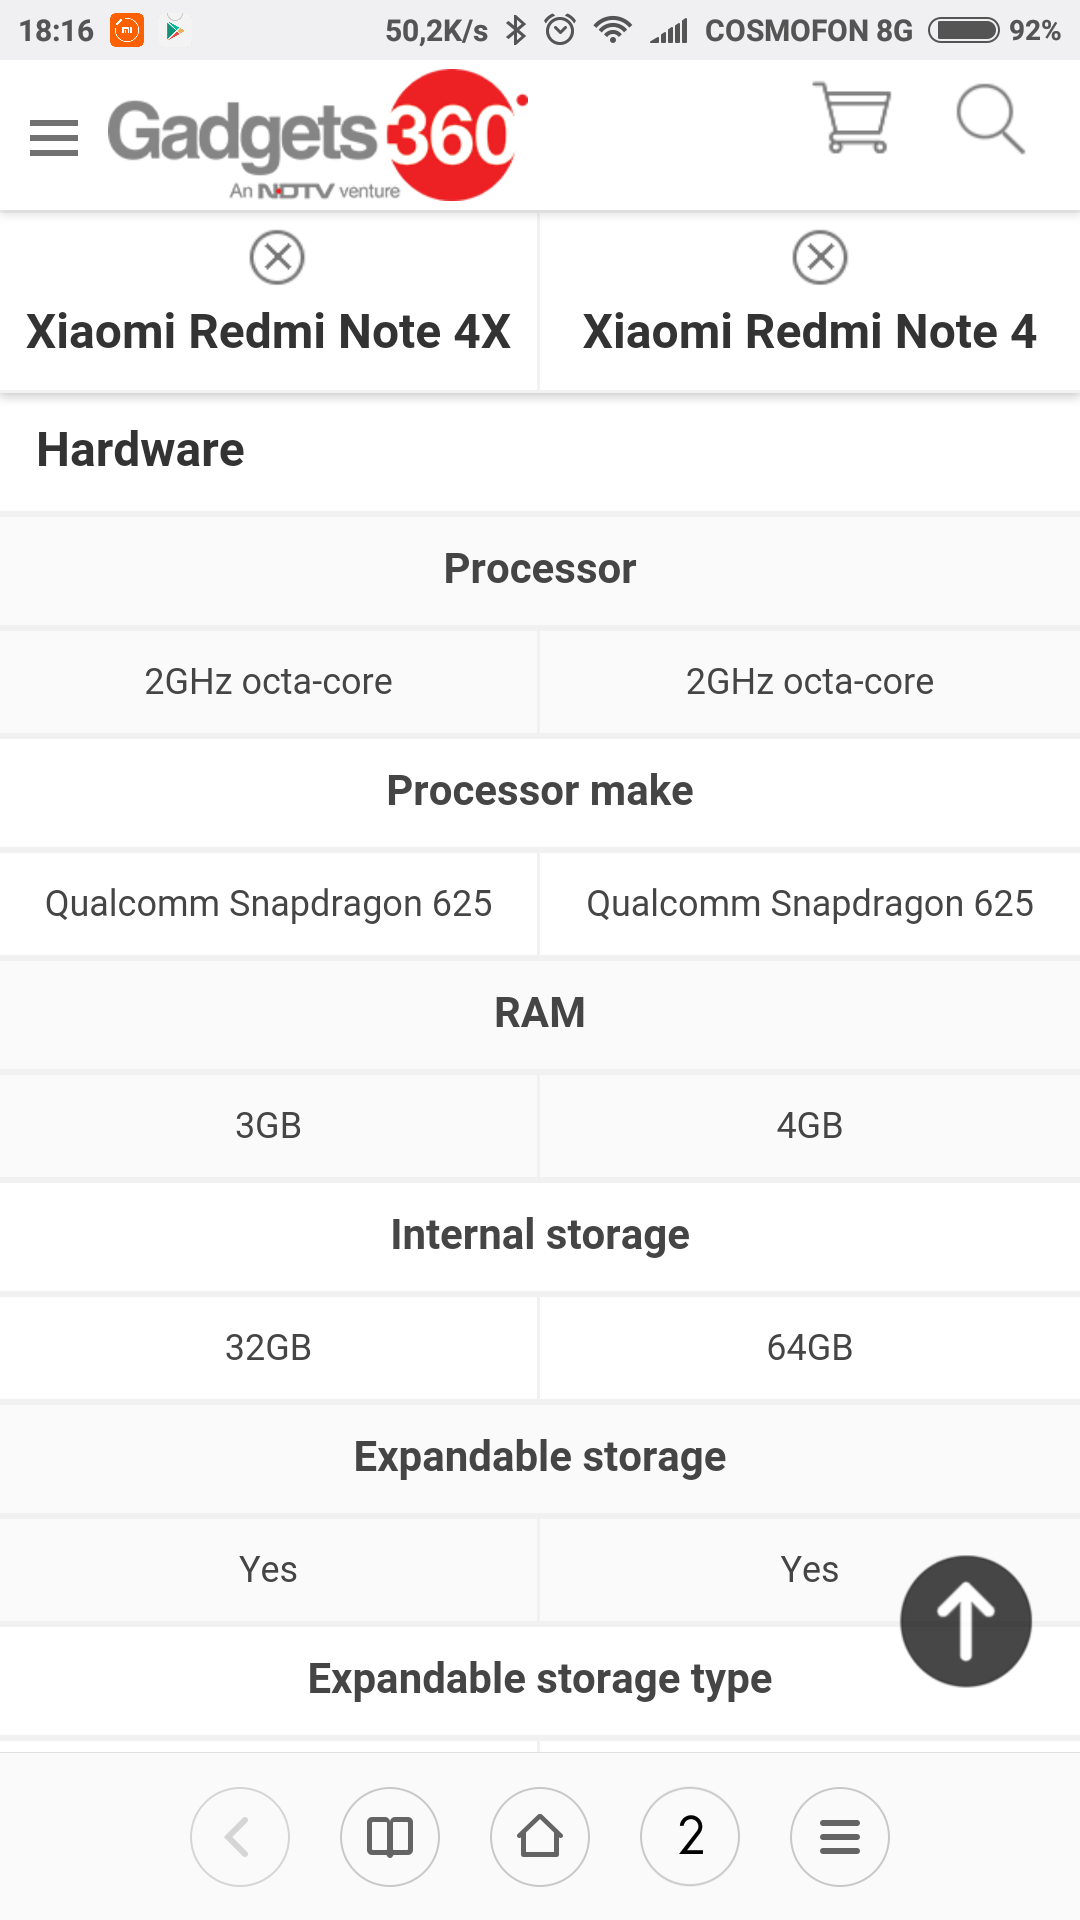1080x1920 pixels.
Task: Tap the Processor row header
Action: coord(540,569)
